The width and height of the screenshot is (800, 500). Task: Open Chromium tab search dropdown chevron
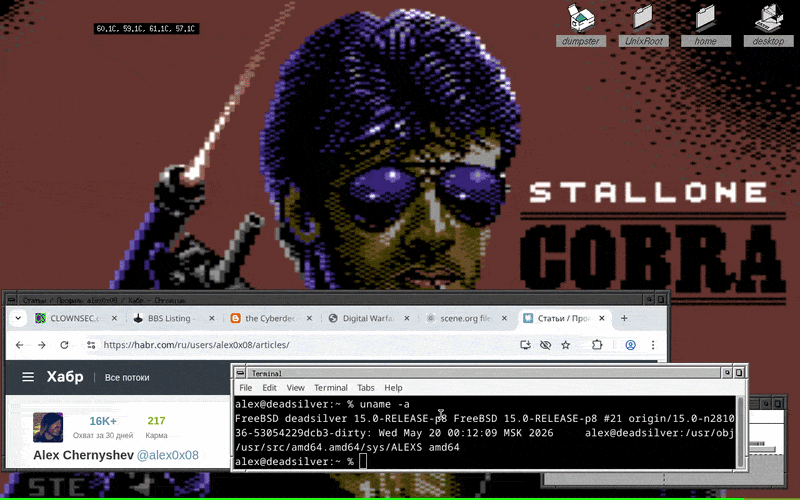tap(18, 318)
